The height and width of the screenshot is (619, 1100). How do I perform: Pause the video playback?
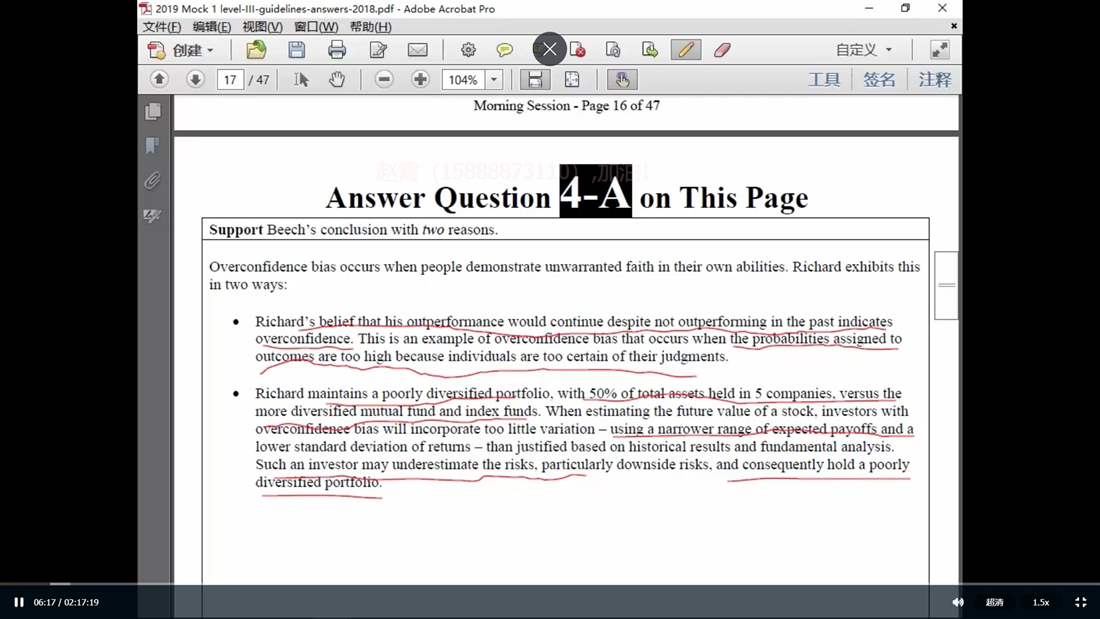click(x=19, y=602)
